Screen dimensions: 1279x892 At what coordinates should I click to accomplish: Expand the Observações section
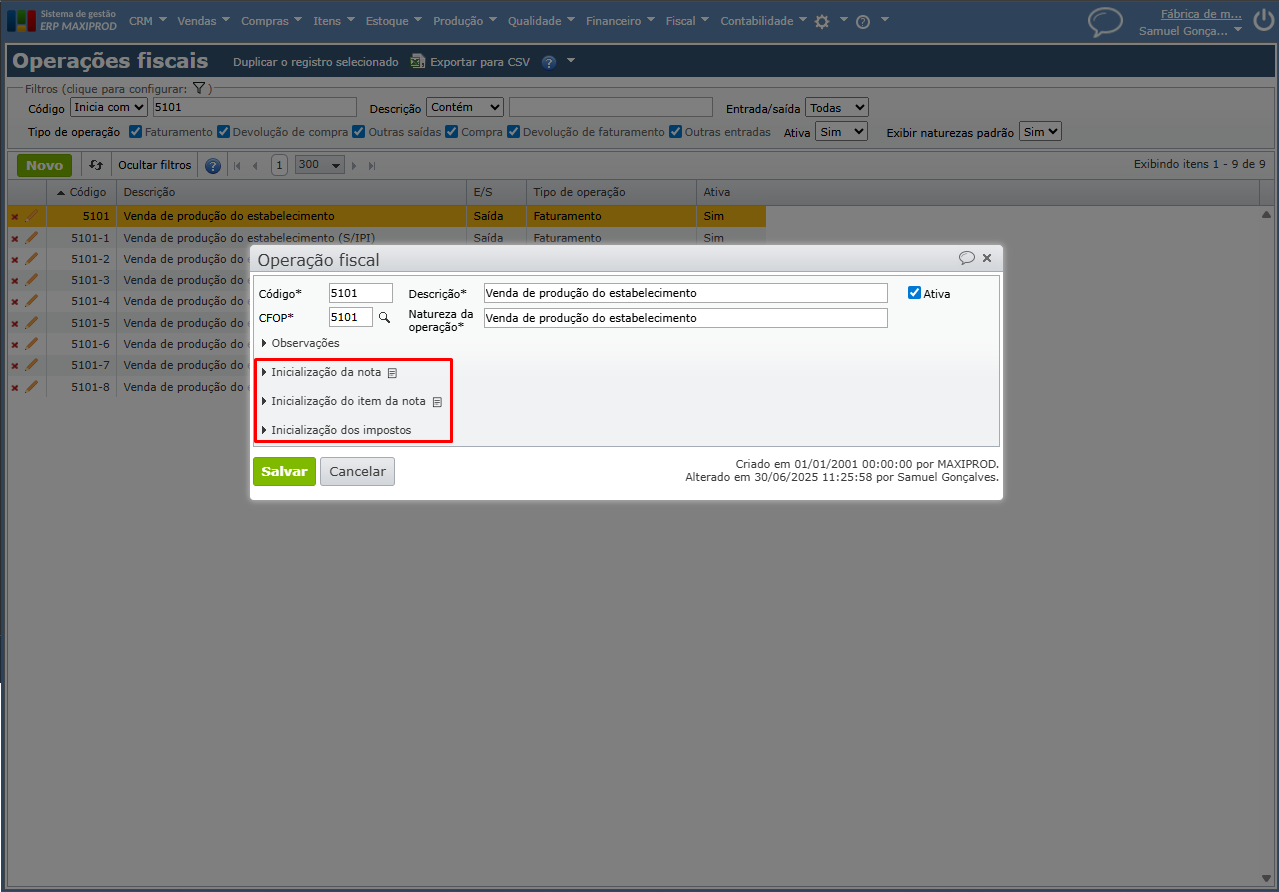pyautogui.click(x=300, y=343)
